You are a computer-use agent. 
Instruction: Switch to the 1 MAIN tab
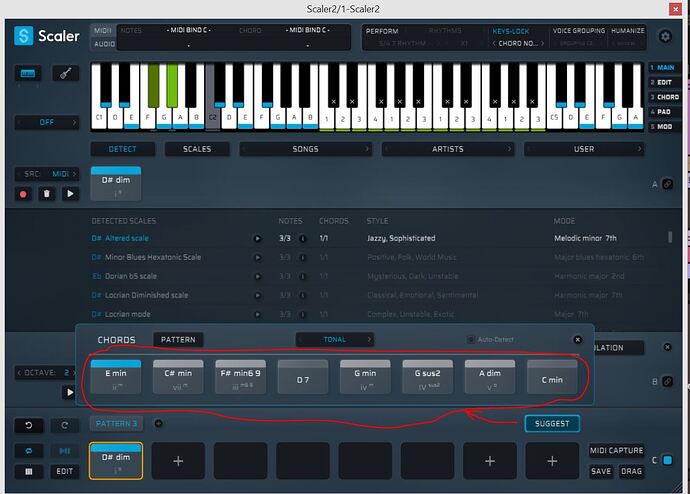(663, 67)
